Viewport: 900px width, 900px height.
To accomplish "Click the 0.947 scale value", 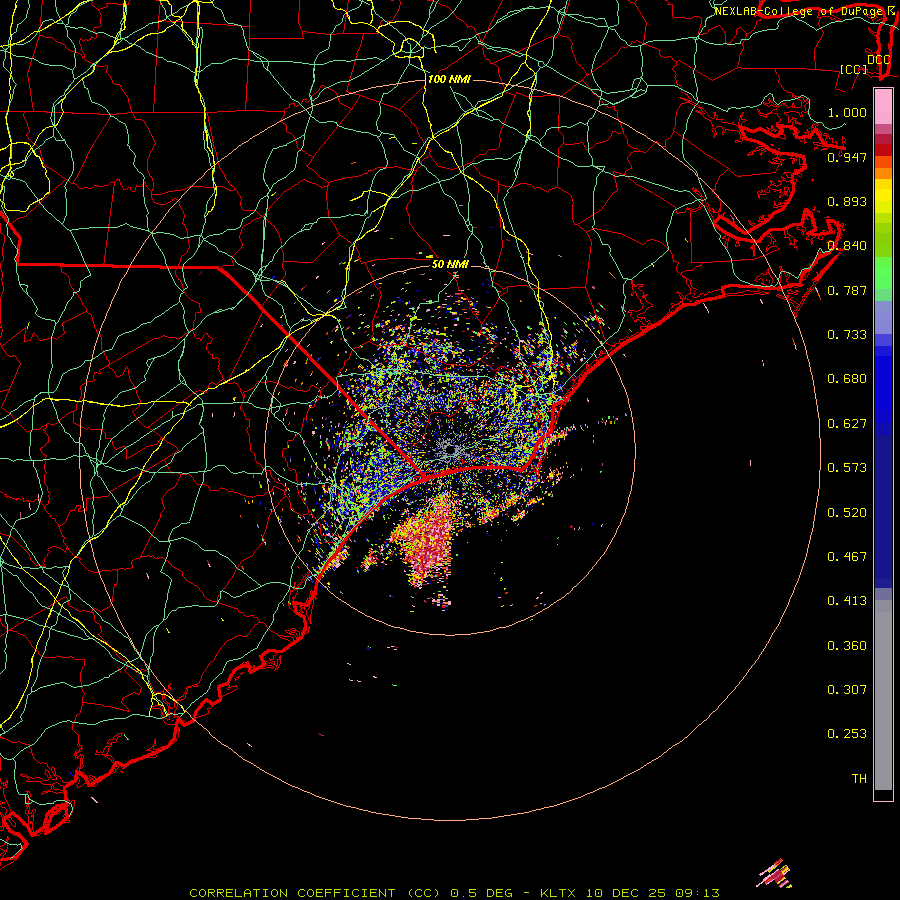I will pyautogui.click(x=847, y=157).
